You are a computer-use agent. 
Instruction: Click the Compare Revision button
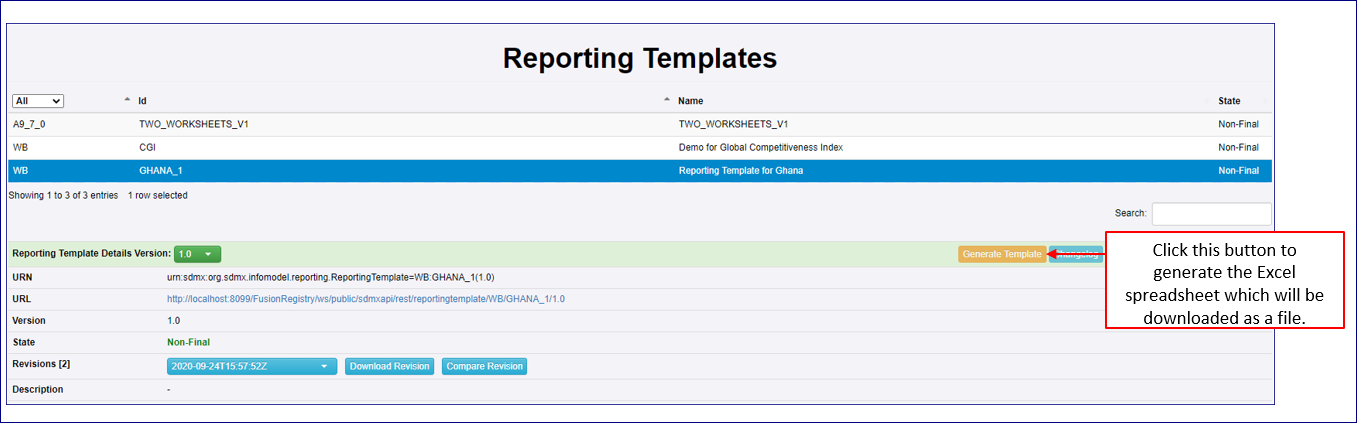[x=484, y=366]
